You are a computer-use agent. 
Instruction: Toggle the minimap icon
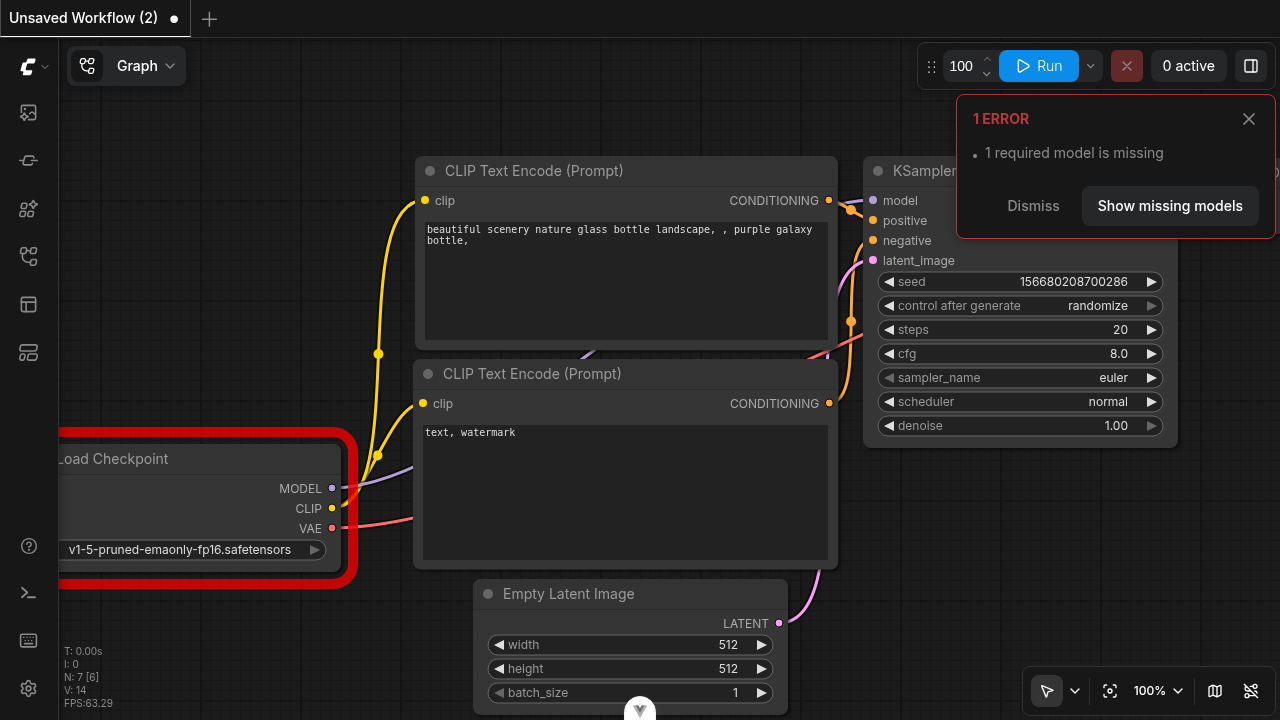[1215, 691]
